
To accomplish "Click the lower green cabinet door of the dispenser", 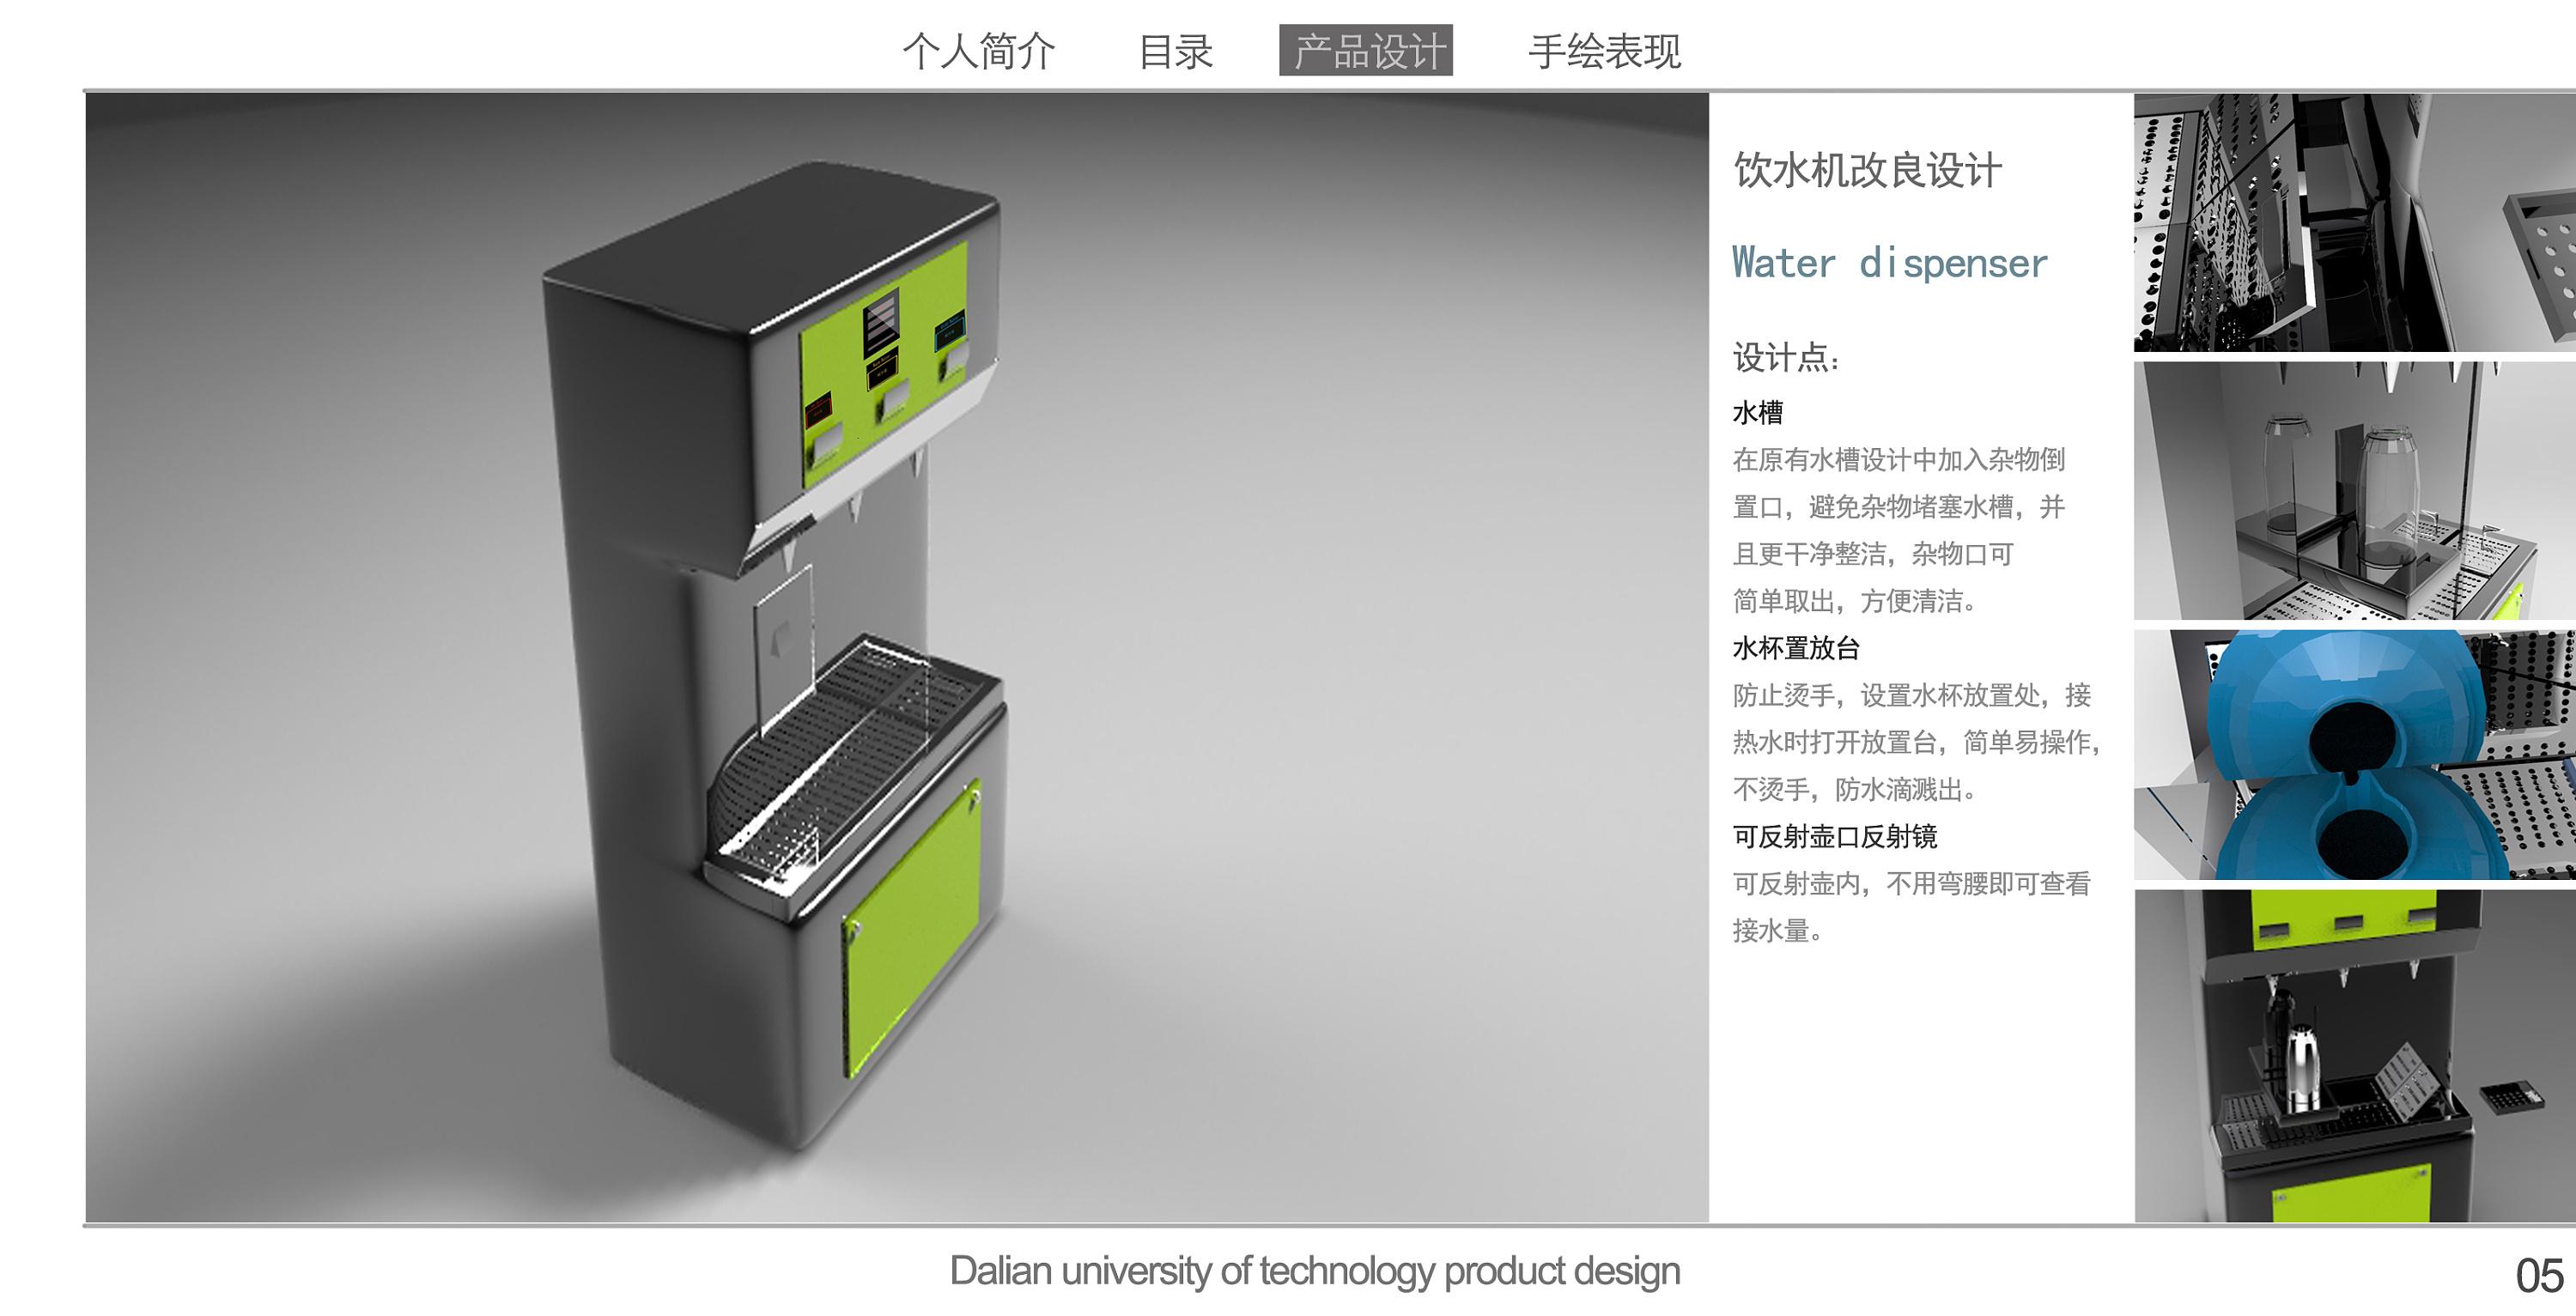I will (912, 928).
